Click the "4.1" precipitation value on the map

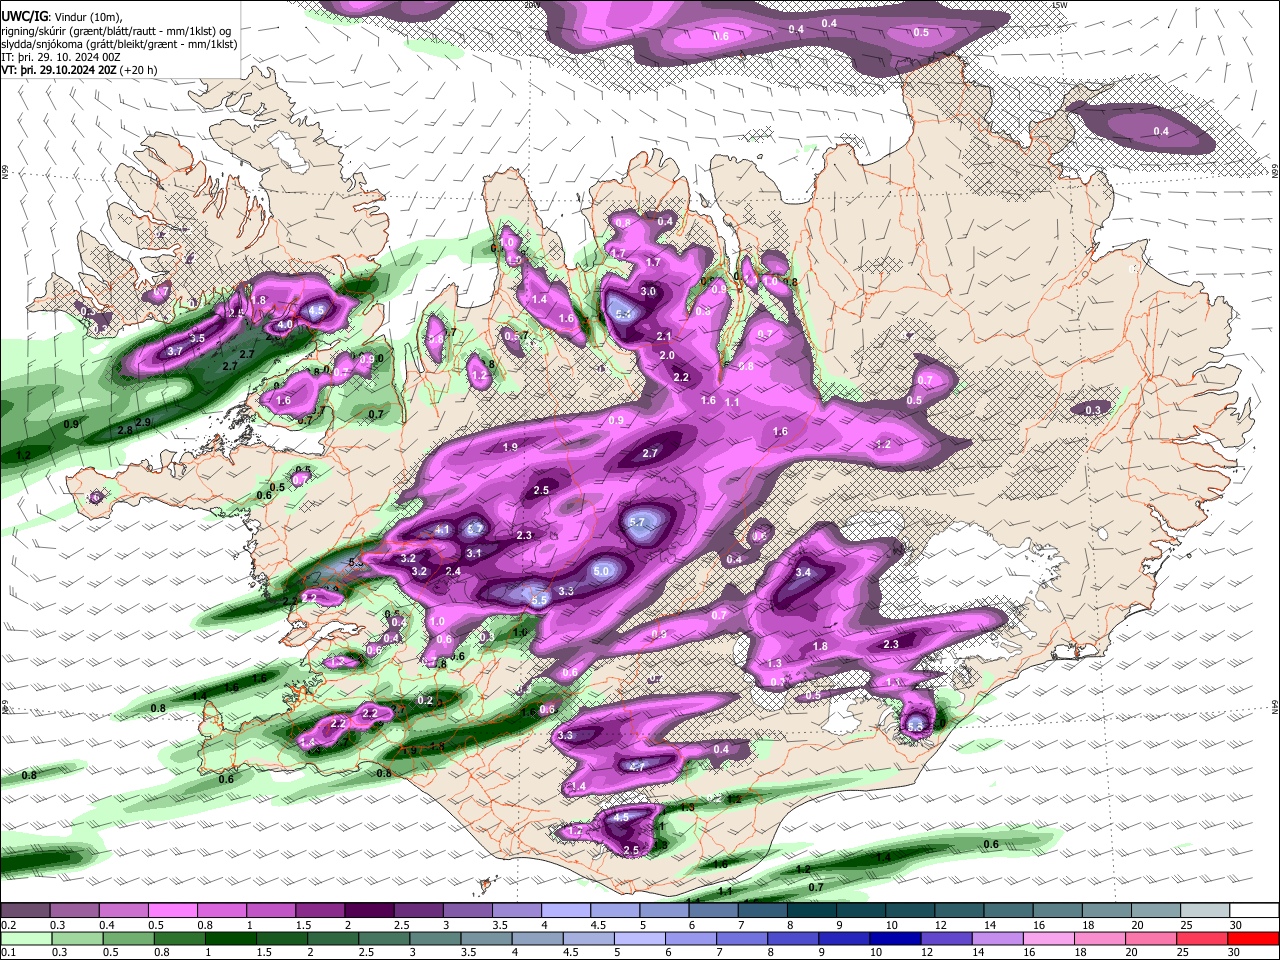pos(443,530)
